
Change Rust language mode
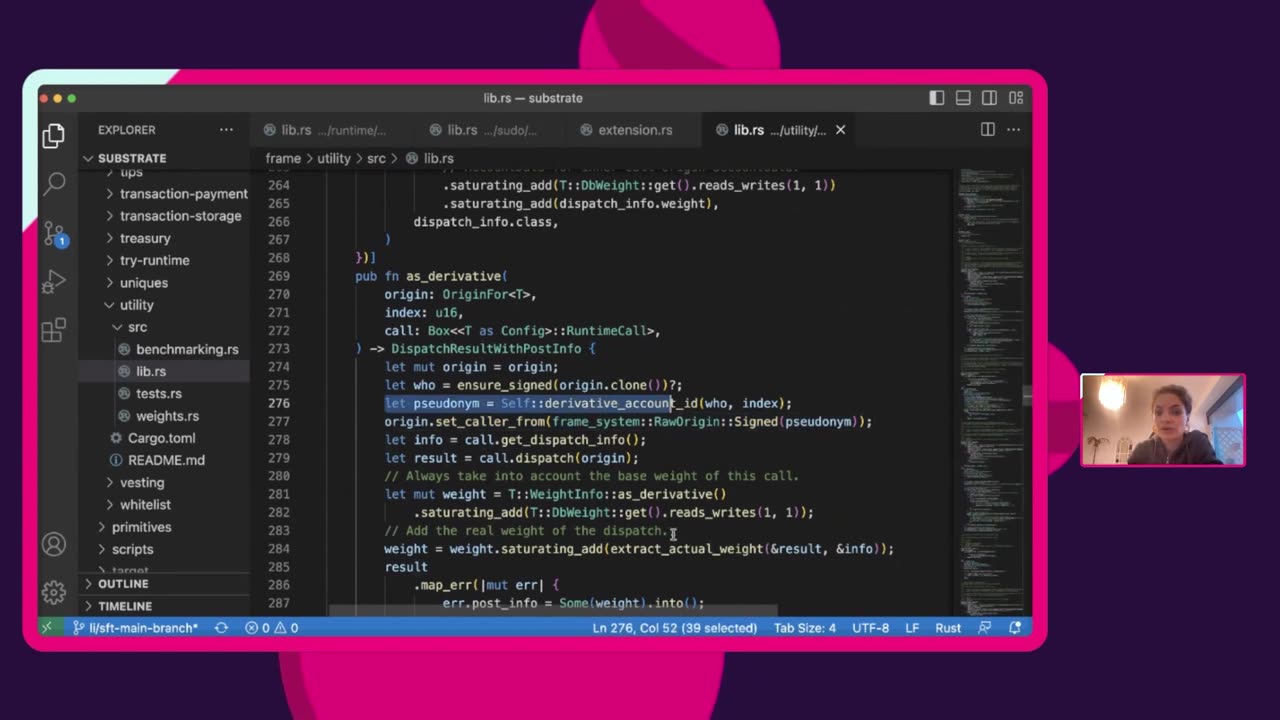point(948,628)
